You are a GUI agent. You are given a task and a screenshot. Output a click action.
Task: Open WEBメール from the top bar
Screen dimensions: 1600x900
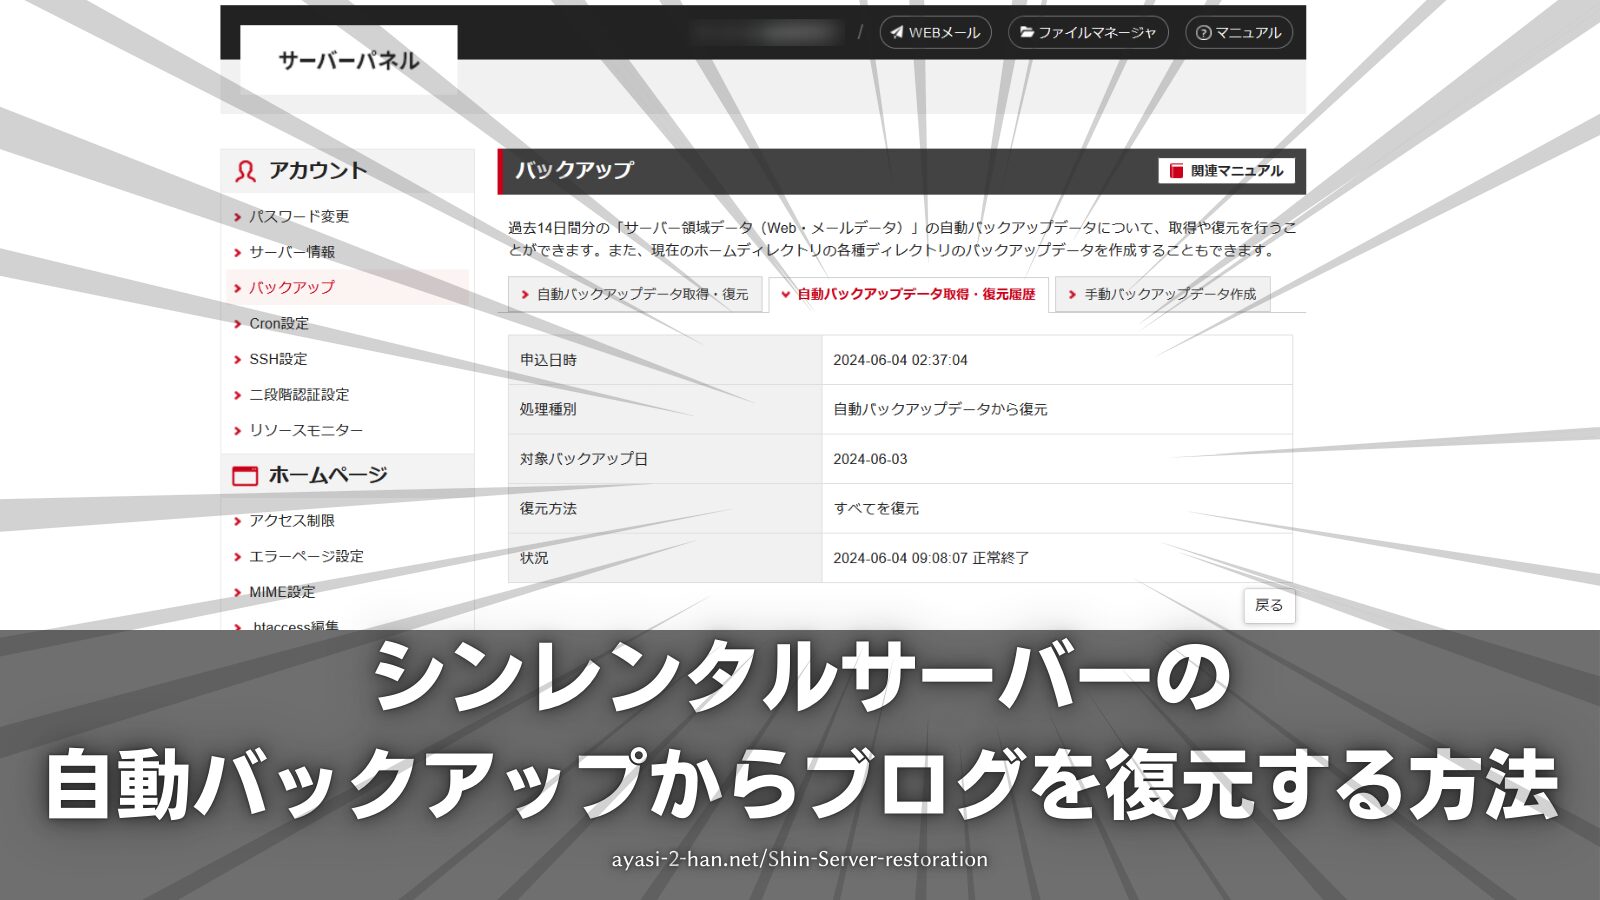tap(935, 32)
